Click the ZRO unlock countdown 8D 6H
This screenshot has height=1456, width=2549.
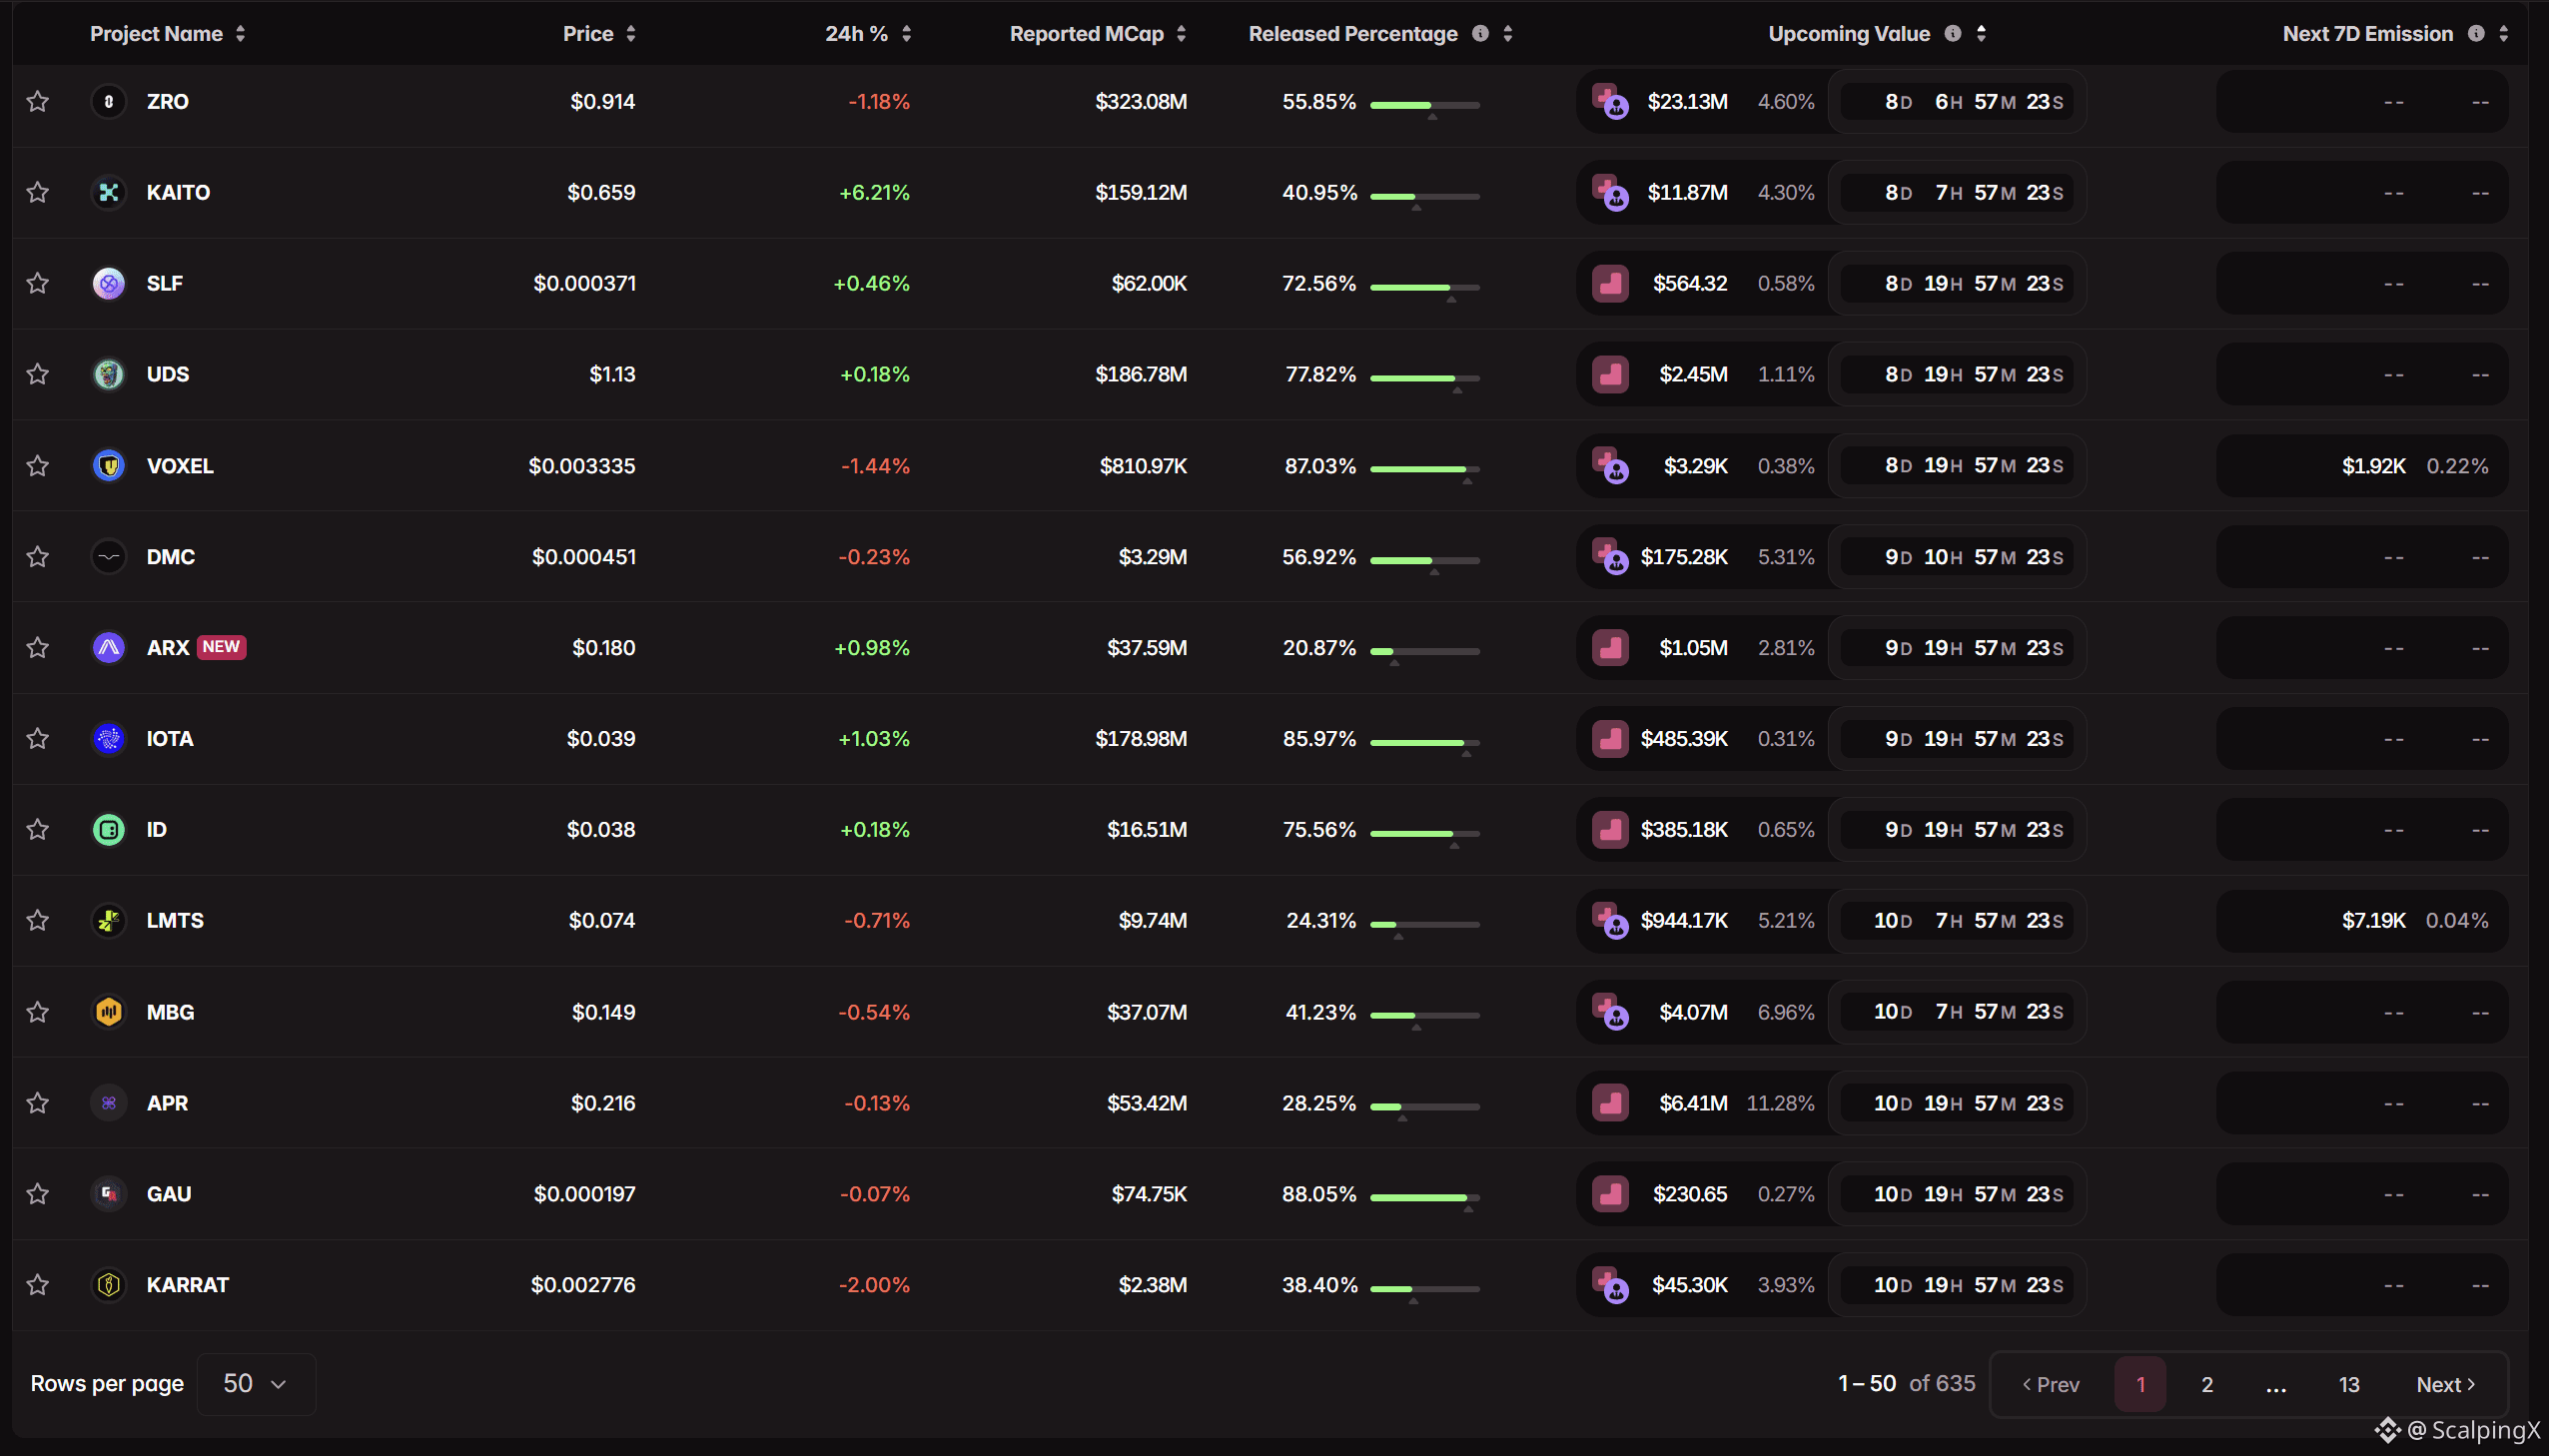pos(1956,101)
